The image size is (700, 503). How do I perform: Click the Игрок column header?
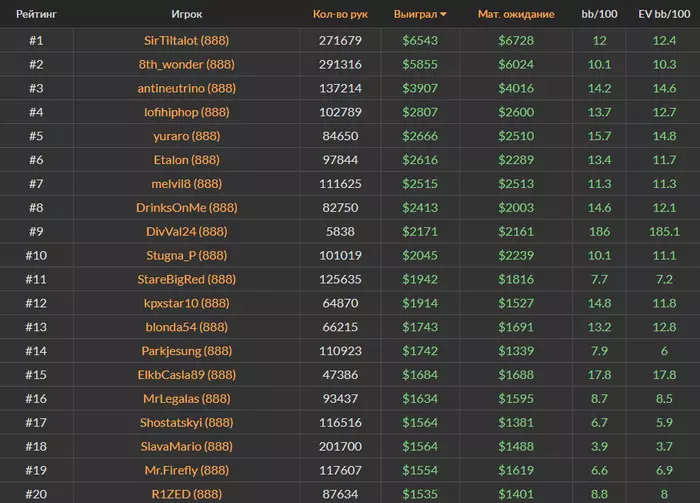coord(187,14)
